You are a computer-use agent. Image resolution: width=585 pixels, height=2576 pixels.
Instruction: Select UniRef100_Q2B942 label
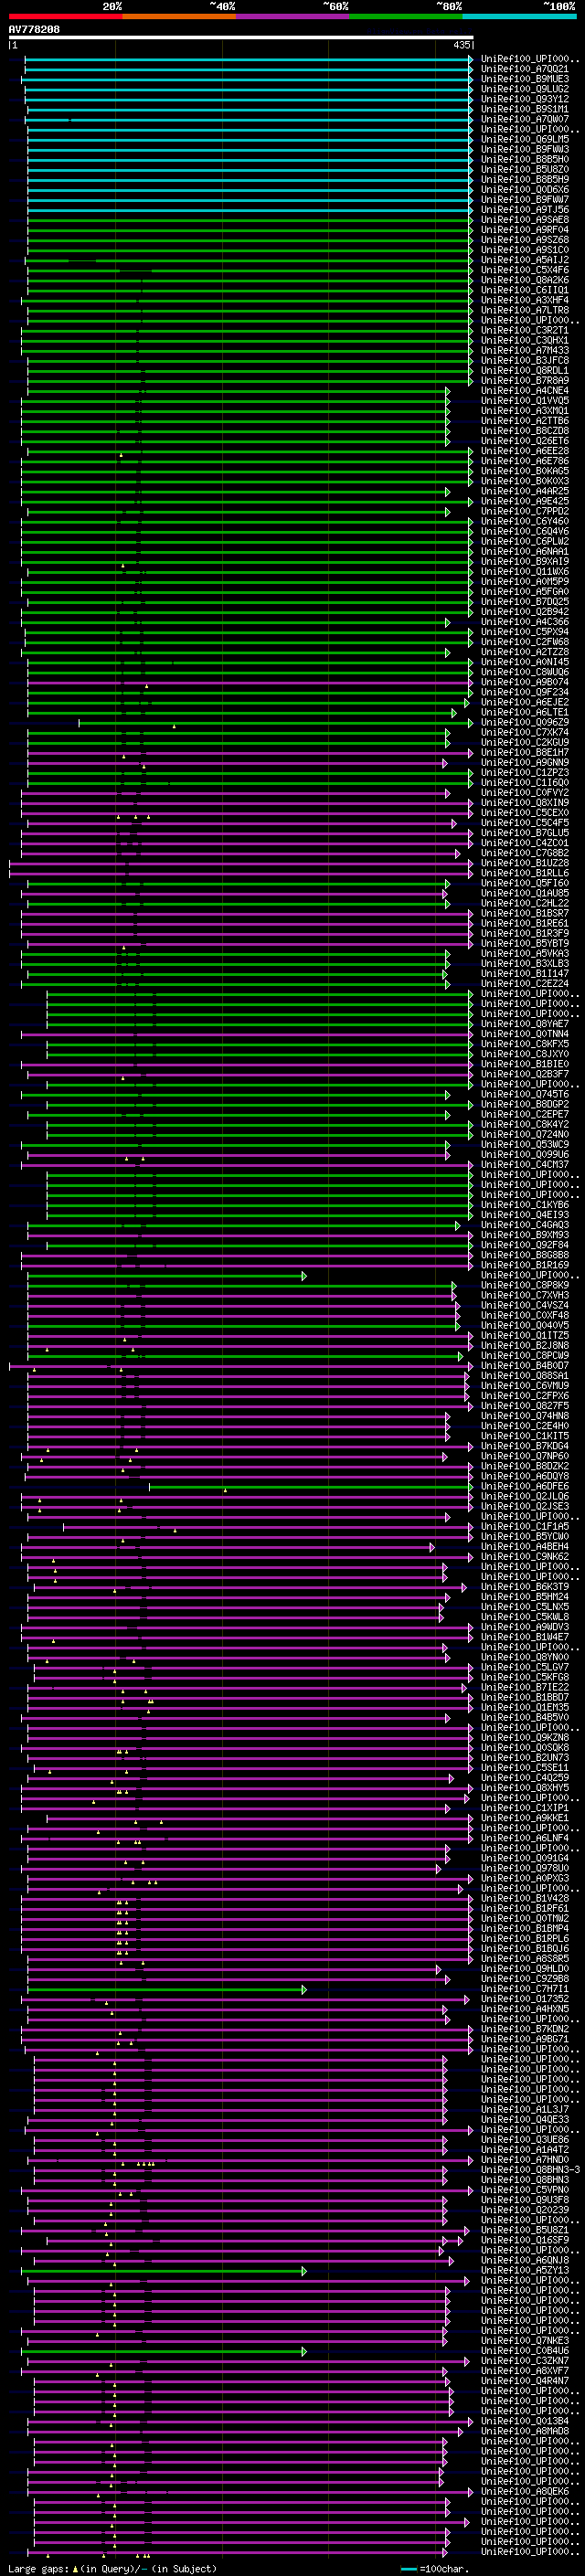[525, 611]
